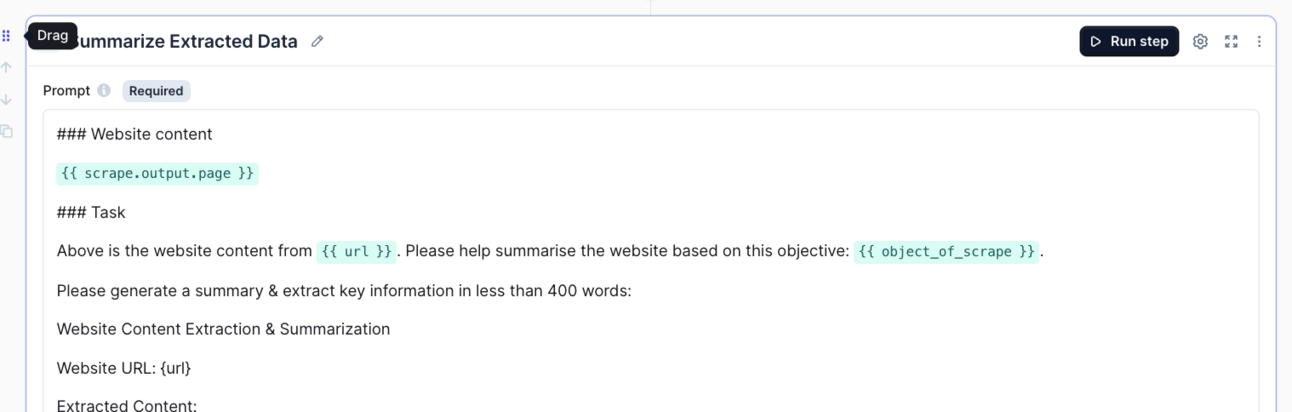The width and height of the screenshot is (1292, 412).
Task: Click the 'Extracted Content:' prompt line
Action: pos(127,405)
